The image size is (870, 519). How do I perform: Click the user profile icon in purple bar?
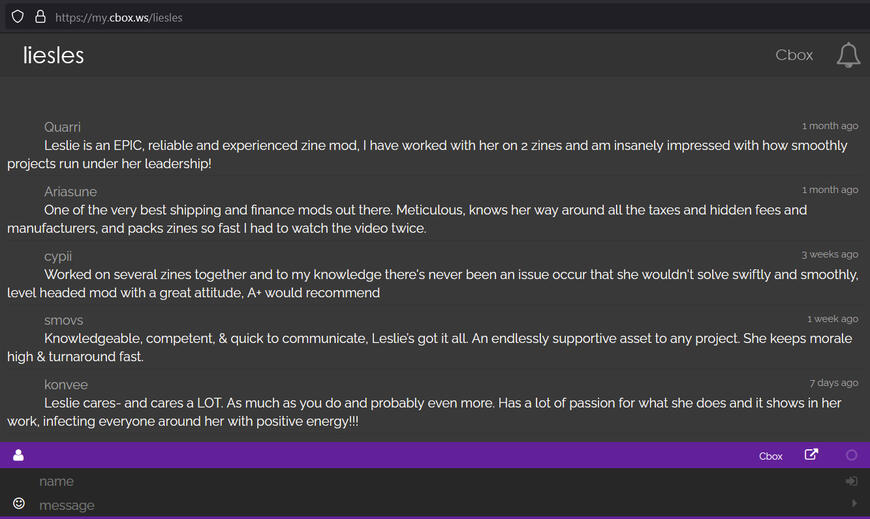18,456
